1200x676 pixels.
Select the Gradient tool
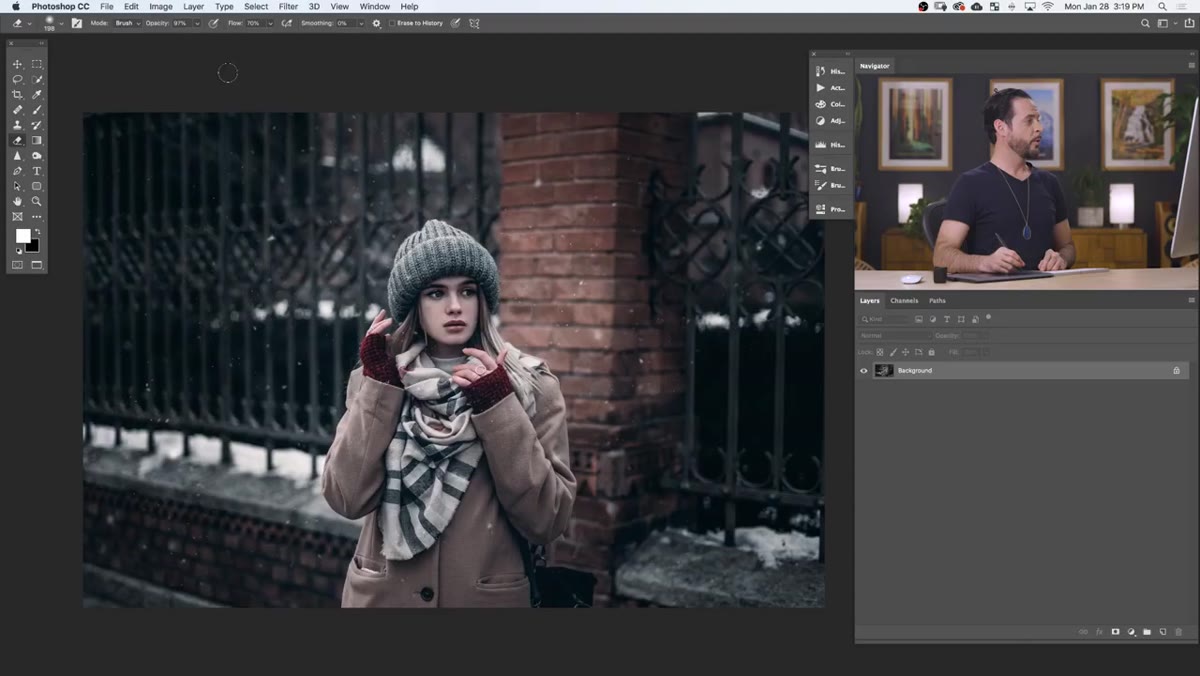[37, 140]
